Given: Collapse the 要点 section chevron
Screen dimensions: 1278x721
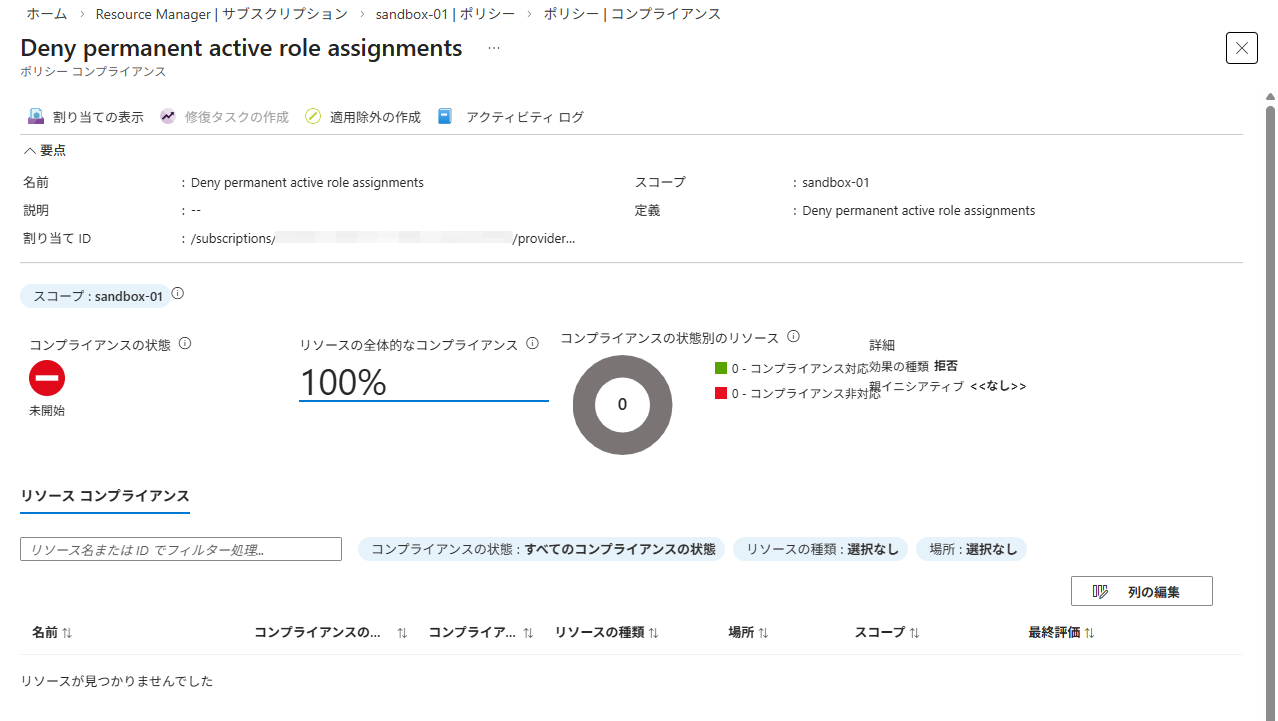Looking at the screenshot, I should pyautogui.click(x=29, y=150).
